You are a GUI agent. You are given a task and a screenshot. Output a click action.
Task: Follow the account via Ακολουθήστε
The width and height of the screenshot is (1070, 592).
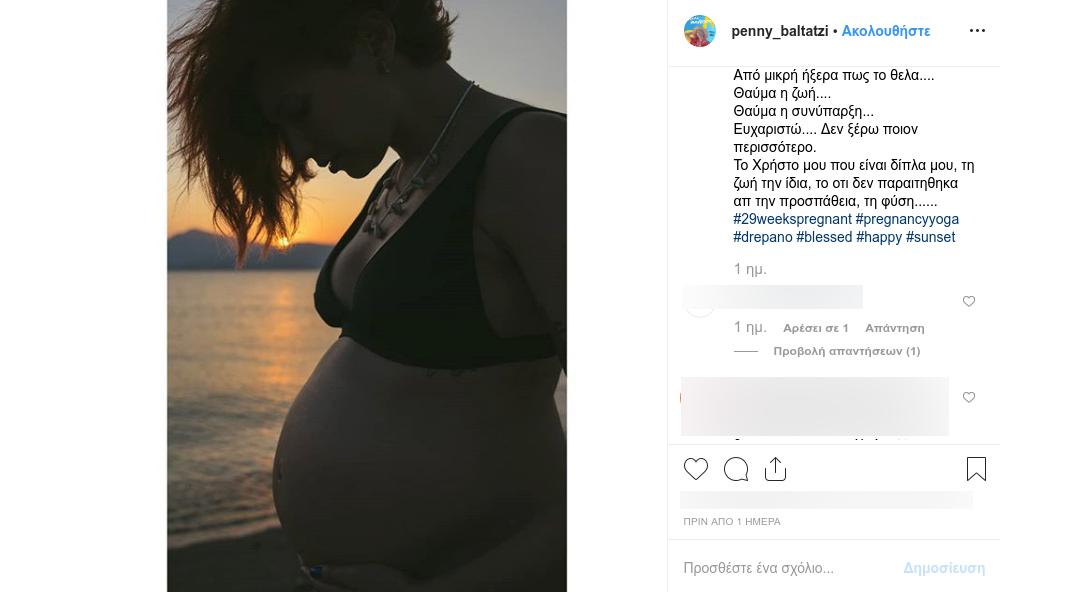[x=886, y=31]
